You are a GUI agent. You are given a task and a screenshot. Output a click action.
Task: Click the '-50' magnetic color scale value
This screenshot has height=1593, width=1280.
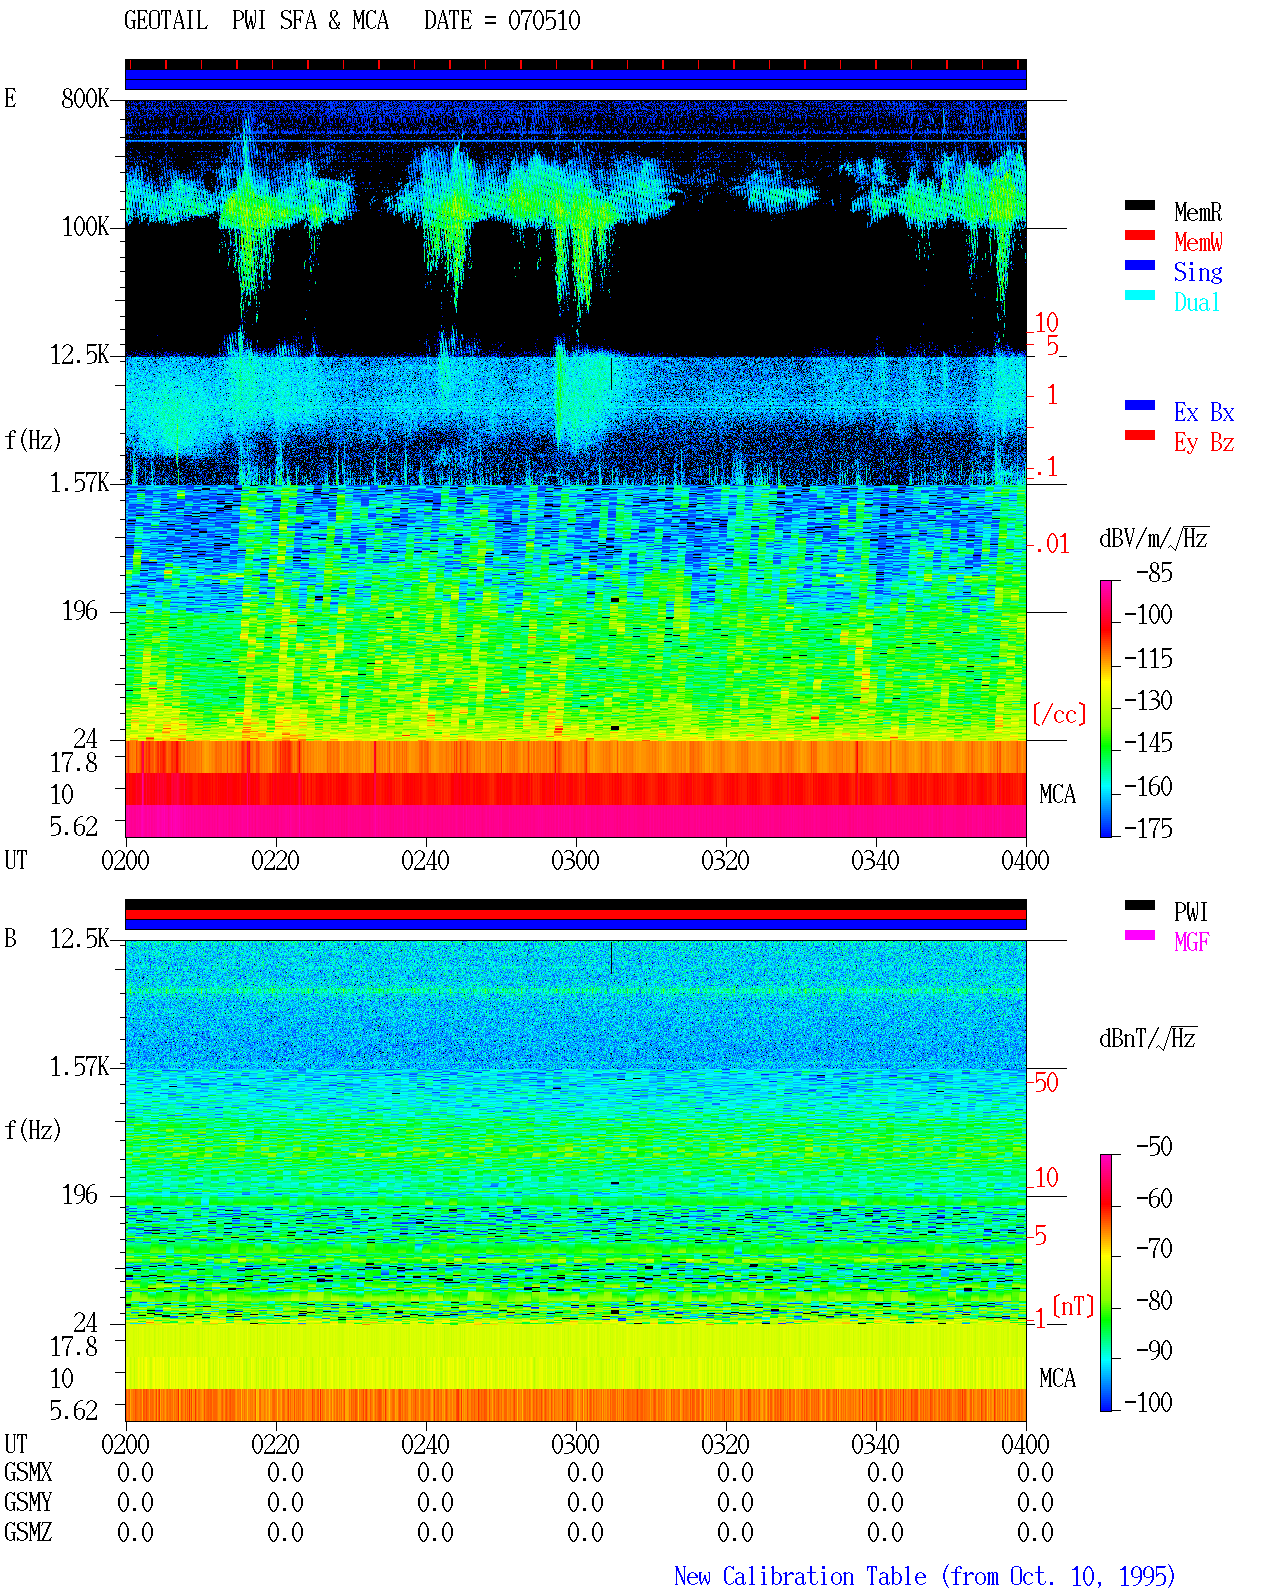coord(1155,1147)
